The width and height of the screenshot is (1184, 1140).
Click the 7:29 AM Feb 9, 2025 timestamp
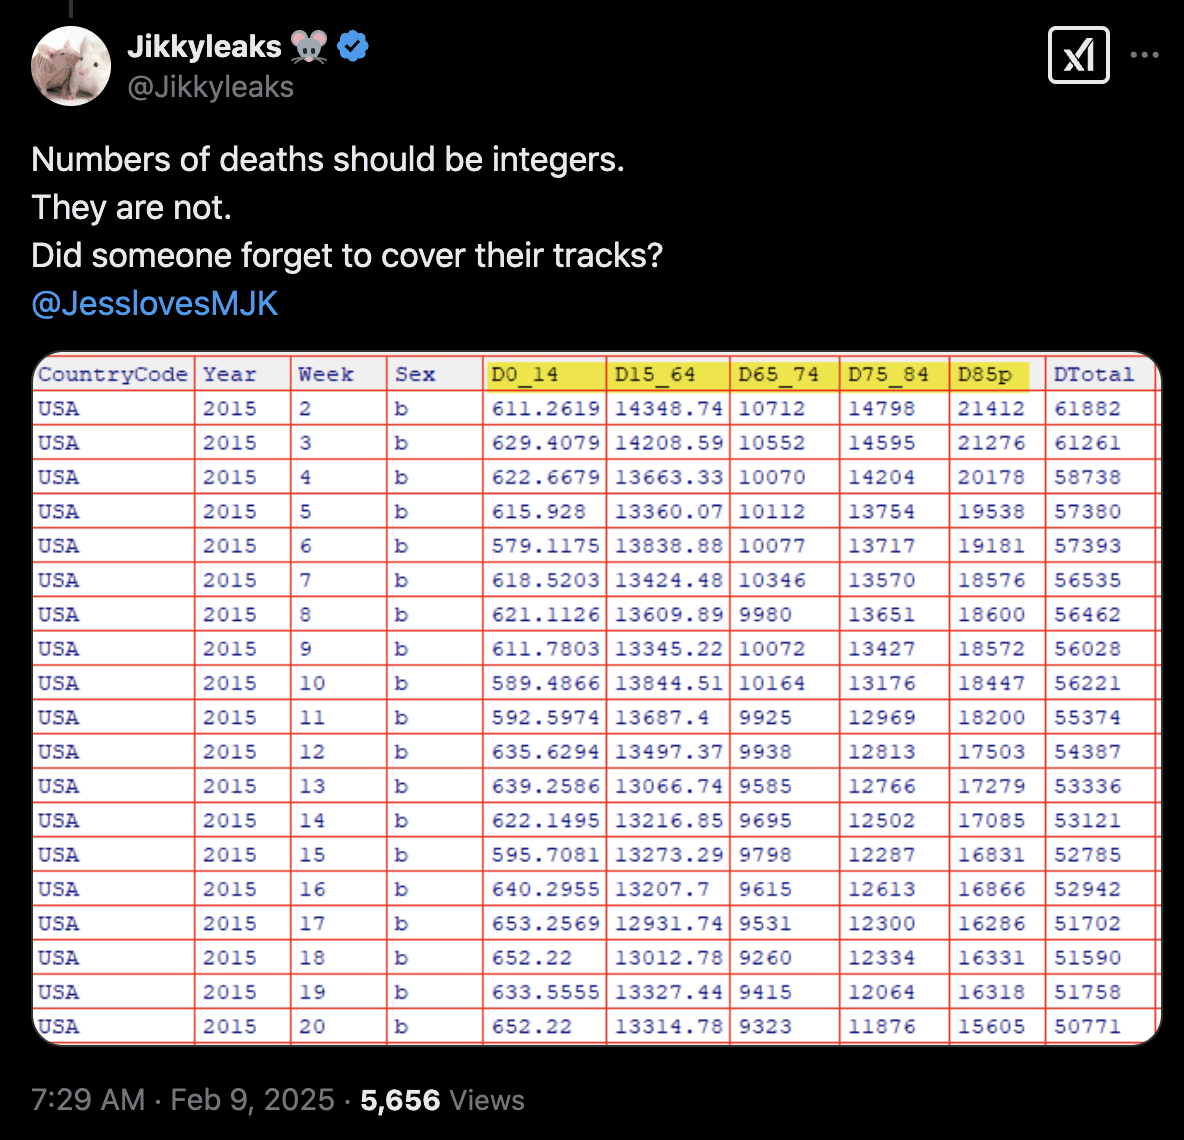[x=183, y=1100]
